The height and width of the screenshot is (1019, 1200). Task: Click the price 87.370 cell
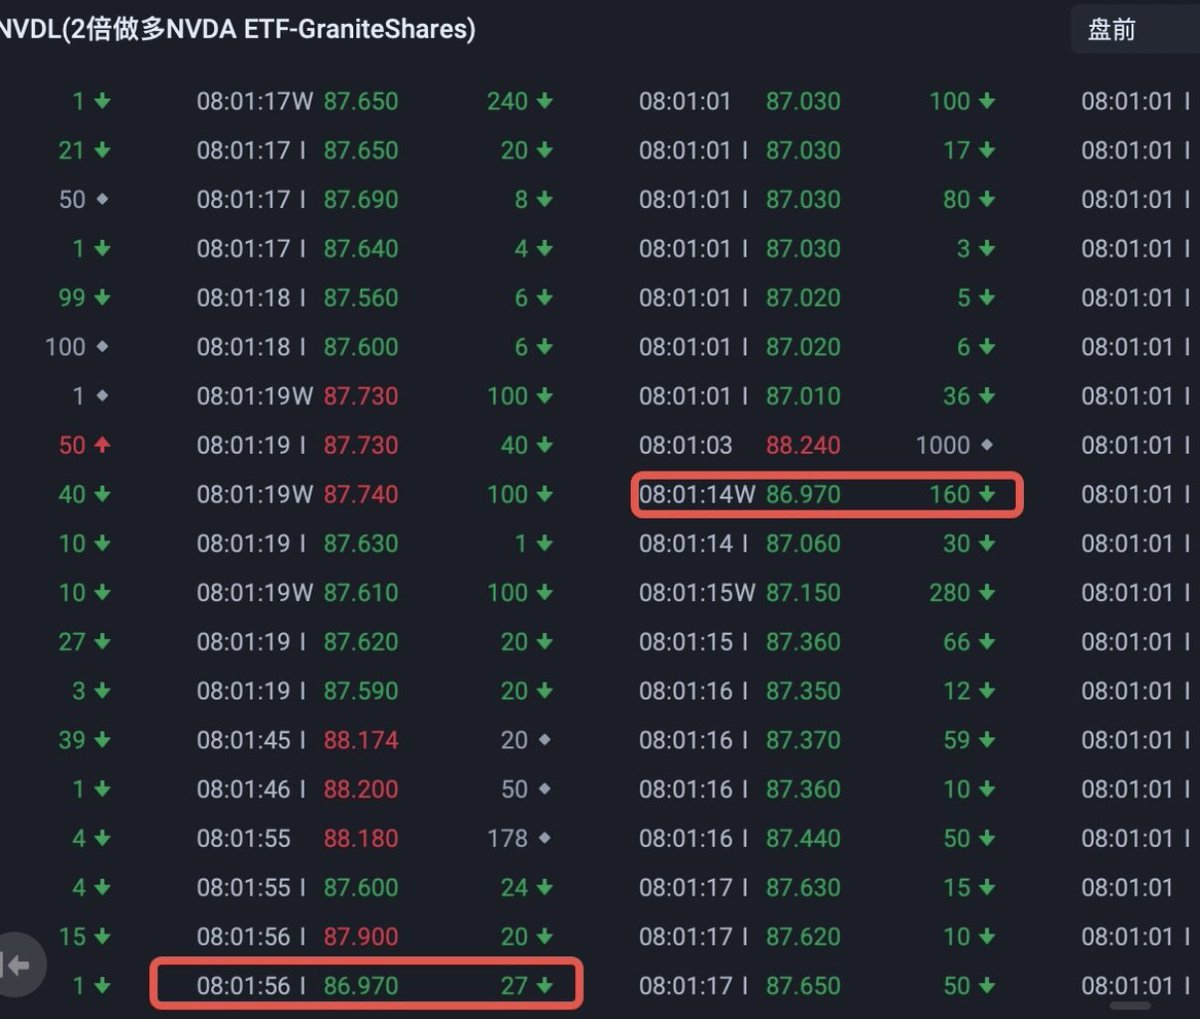coord(803,740)
